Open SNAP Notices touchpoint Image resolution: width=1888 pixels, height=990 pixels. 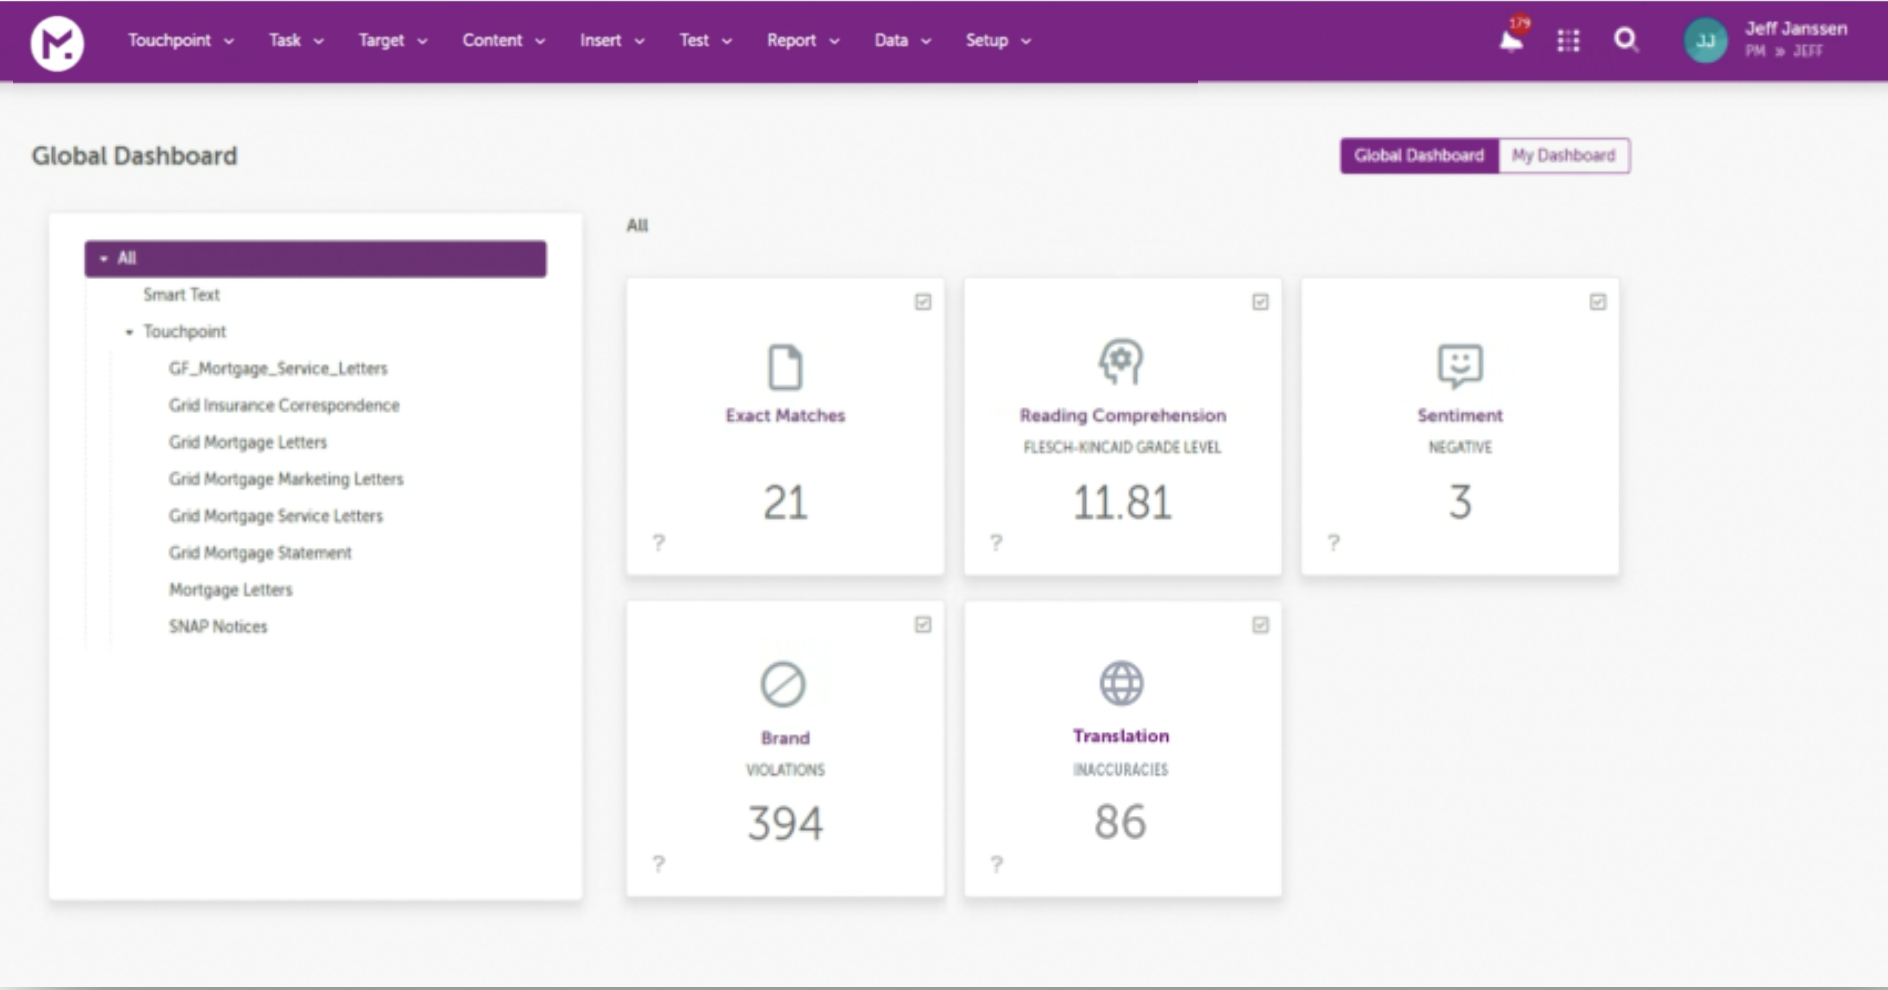(x=218, y=627)
